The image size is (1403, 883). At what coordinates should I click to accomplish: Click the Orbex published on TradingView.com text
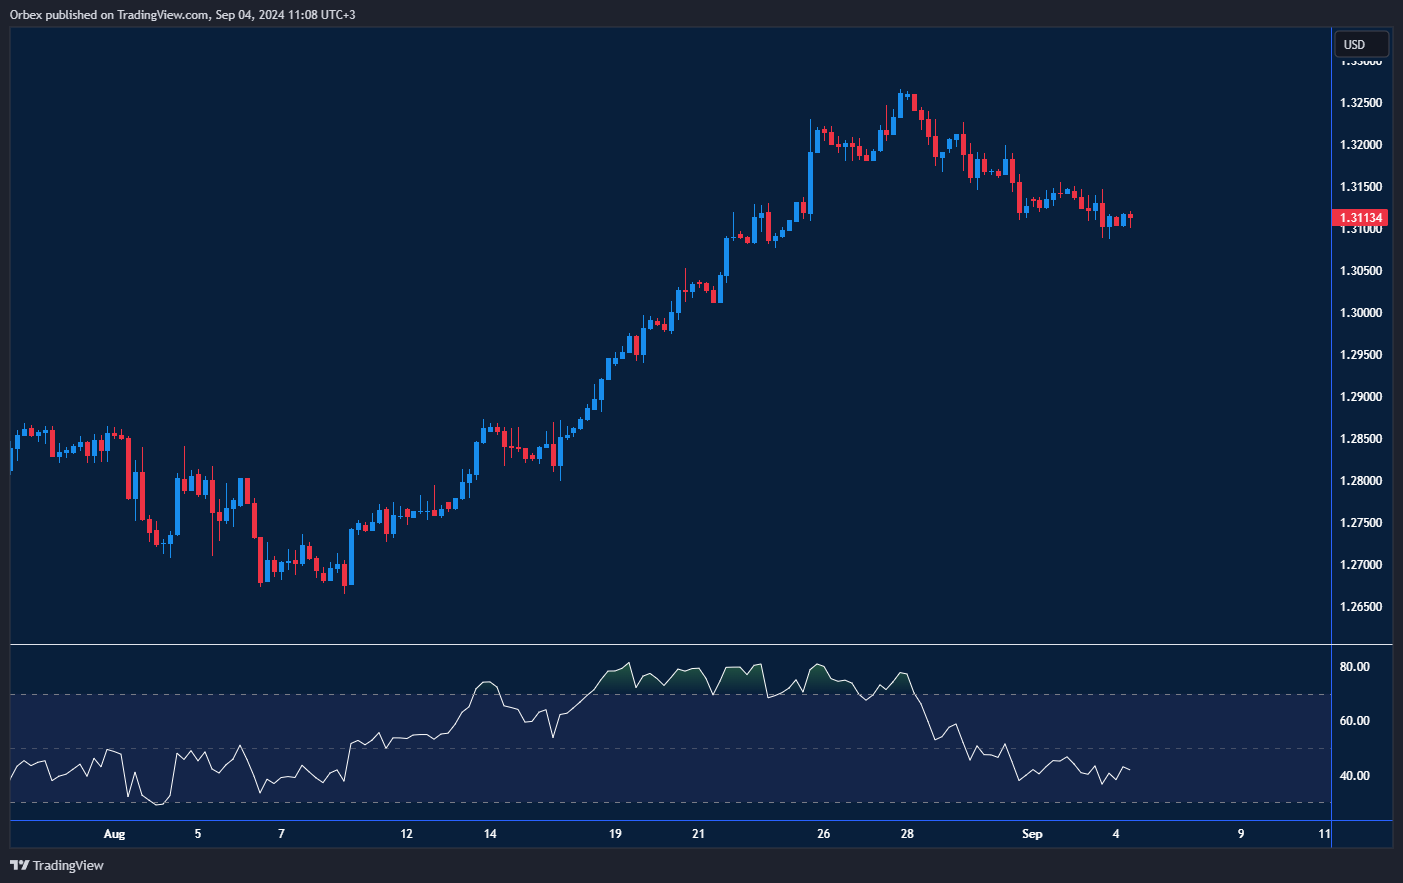(180, 14)
